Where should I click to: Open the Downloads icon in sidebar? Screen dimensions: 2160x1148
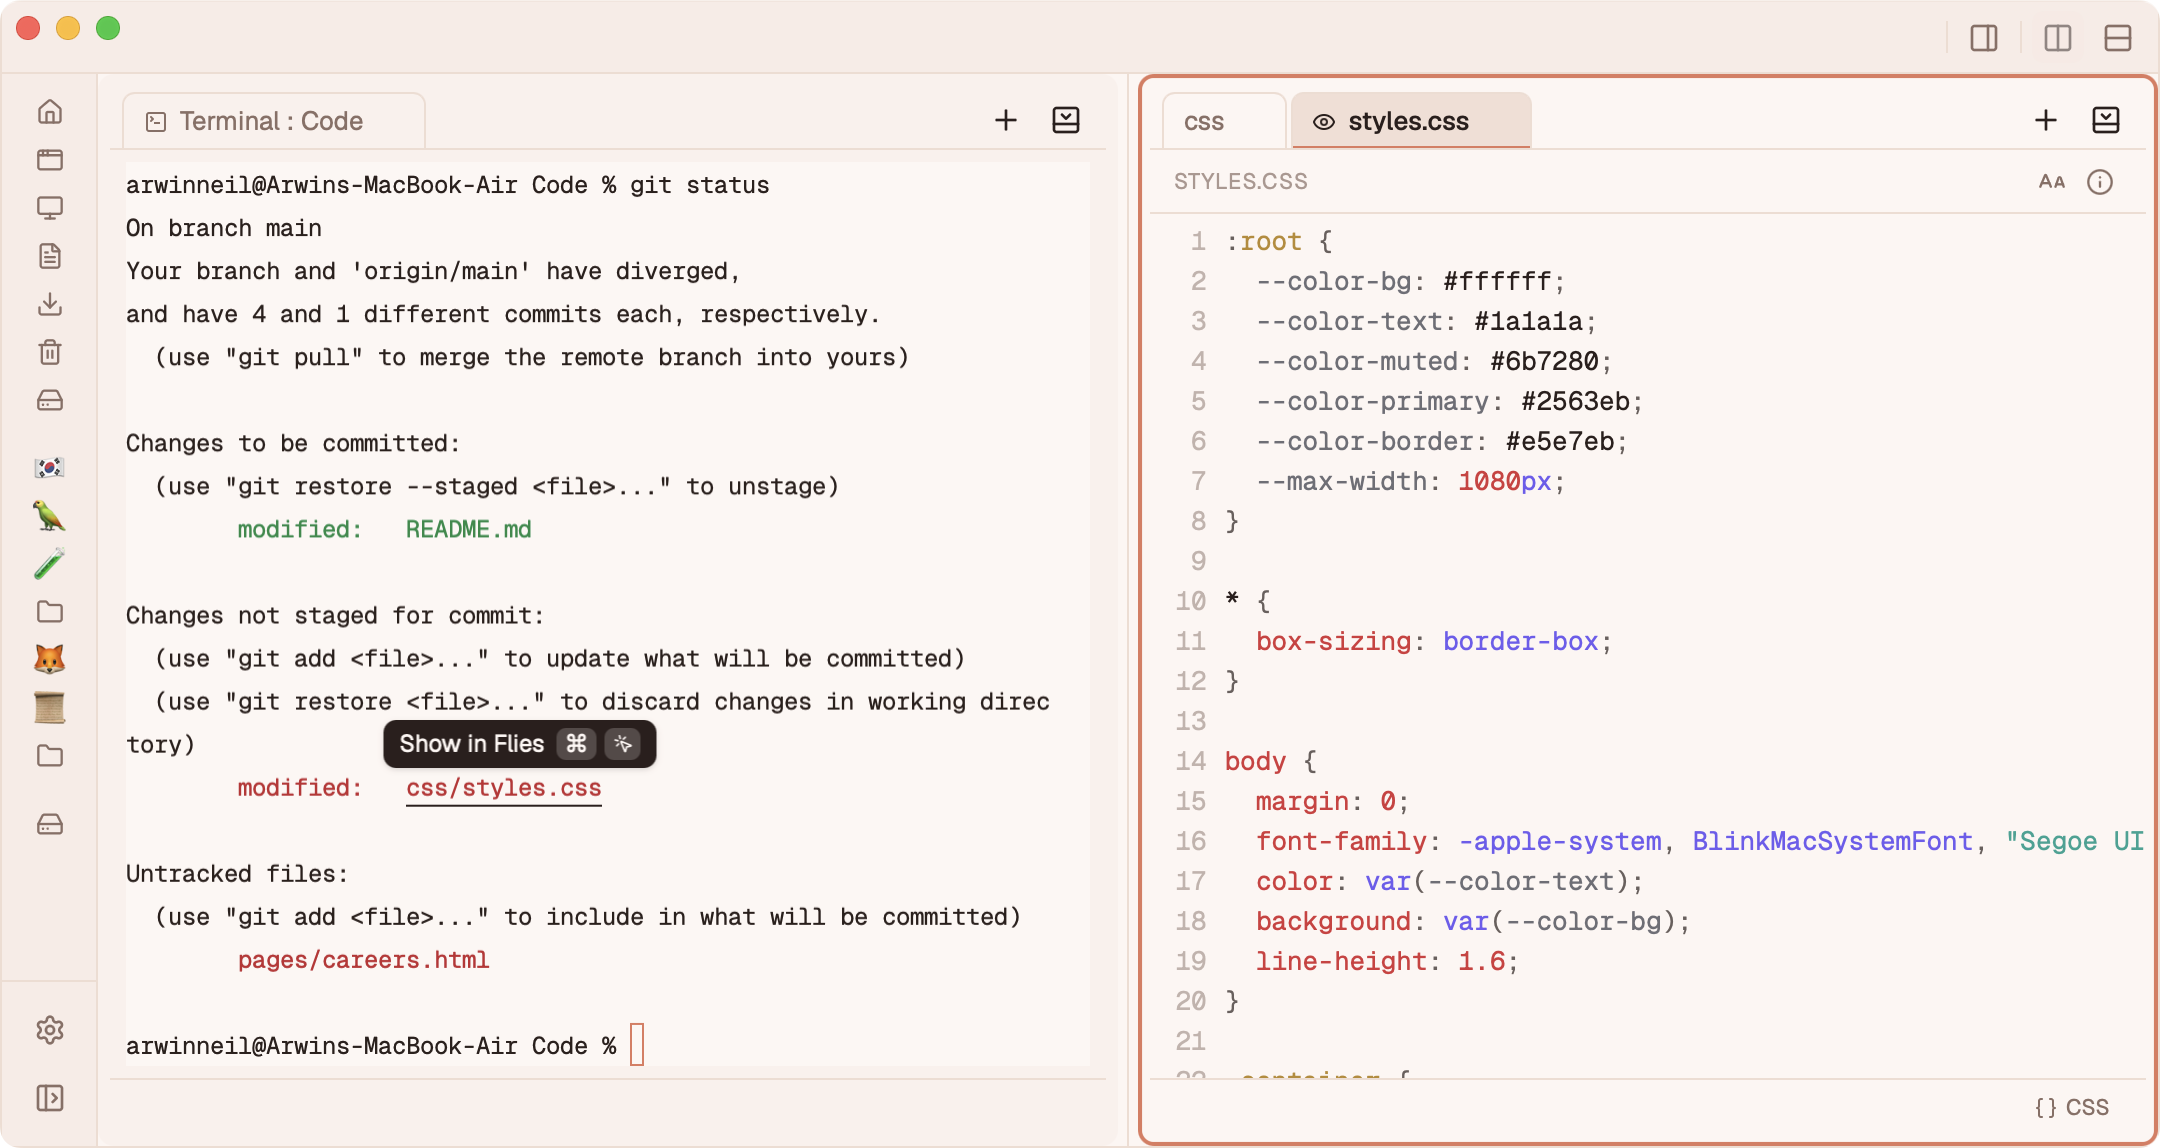pyautogui.click(x=50, y=303)
